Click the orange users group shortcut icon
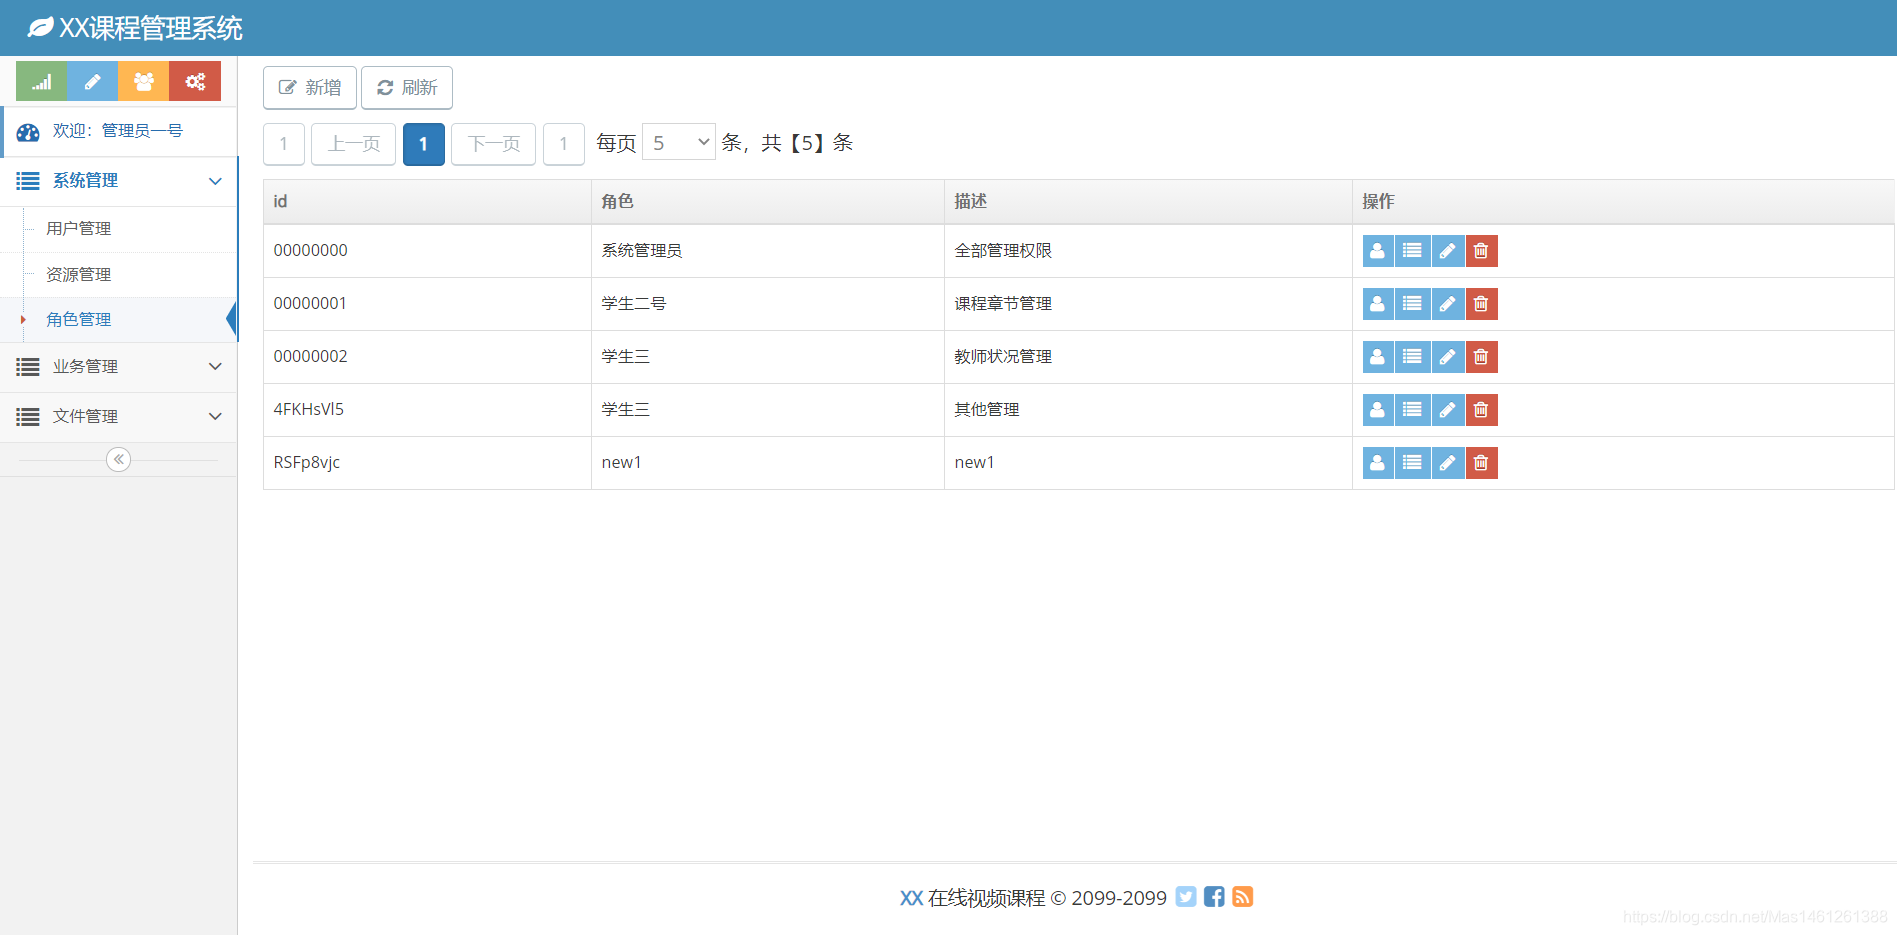 (144, 81)
